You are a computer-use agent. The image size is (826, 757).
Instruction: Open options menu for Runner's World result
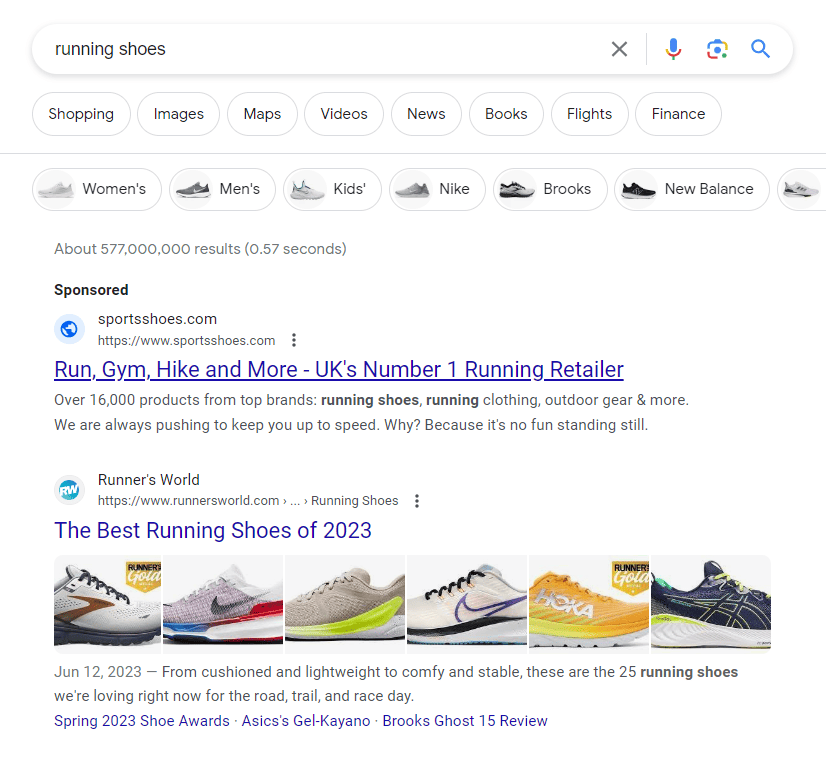[x=417, y=500]
